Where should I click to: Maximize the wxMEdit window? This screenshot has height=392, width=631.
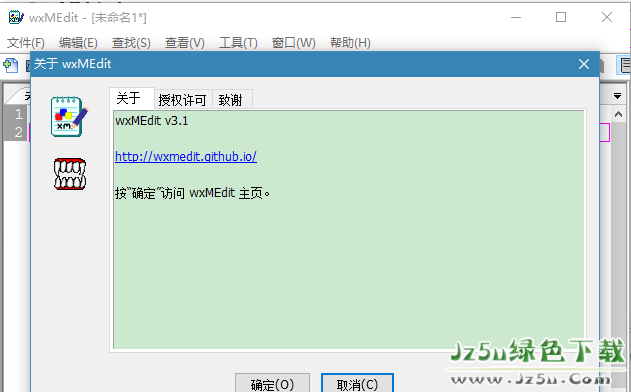point(561,17)
